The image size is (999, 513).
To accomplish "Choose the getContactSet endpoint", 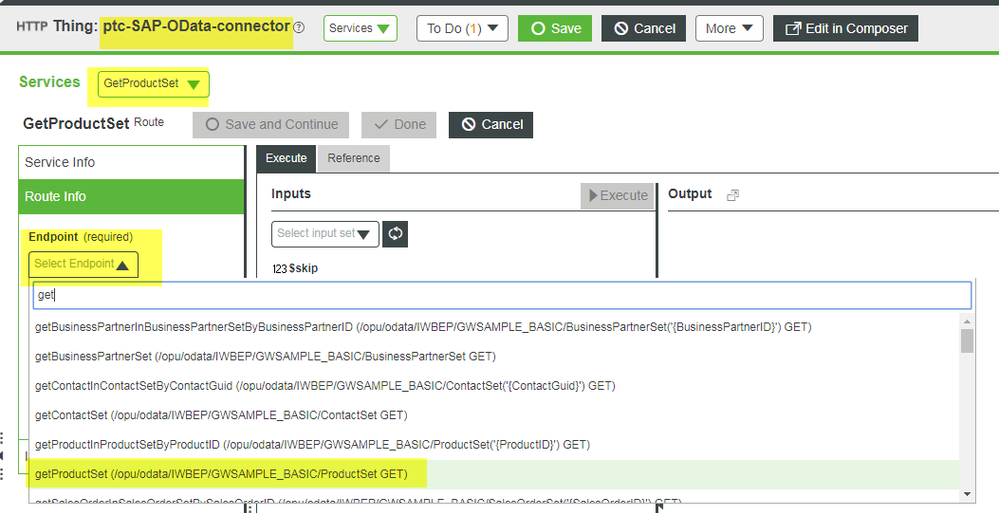I will tap(494, 415).
